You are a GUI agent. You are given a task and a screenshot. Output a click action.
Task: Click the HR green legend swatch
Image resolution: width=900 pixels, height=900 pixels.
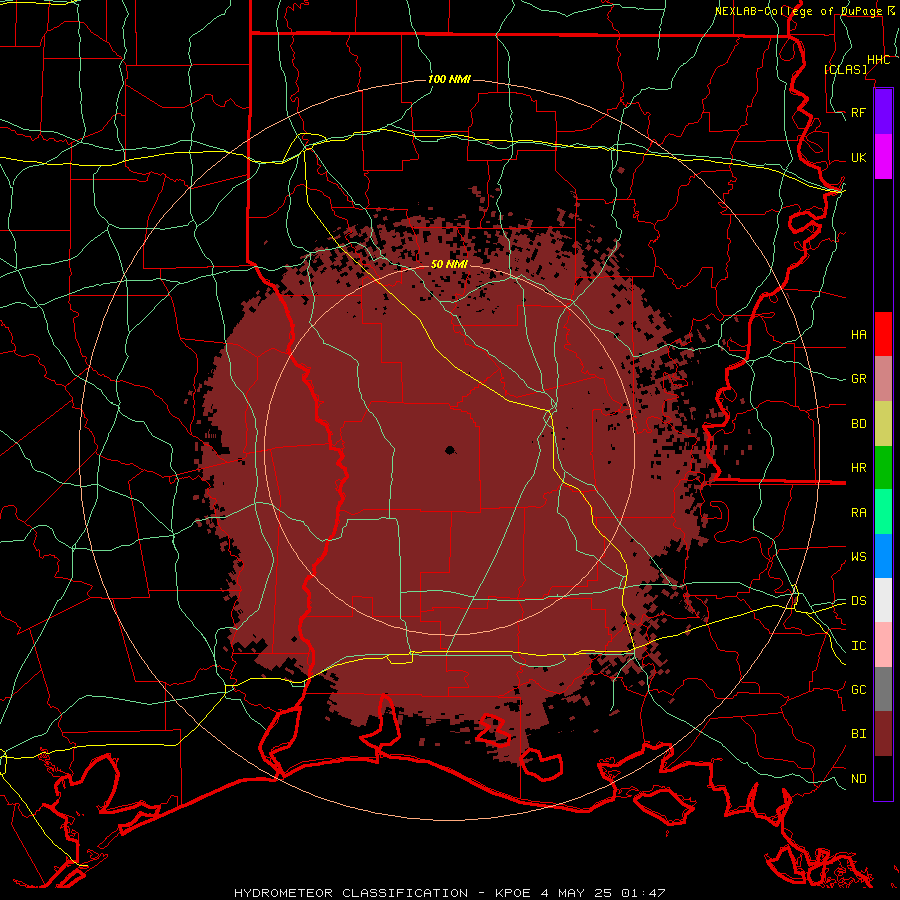coord(883,468)
